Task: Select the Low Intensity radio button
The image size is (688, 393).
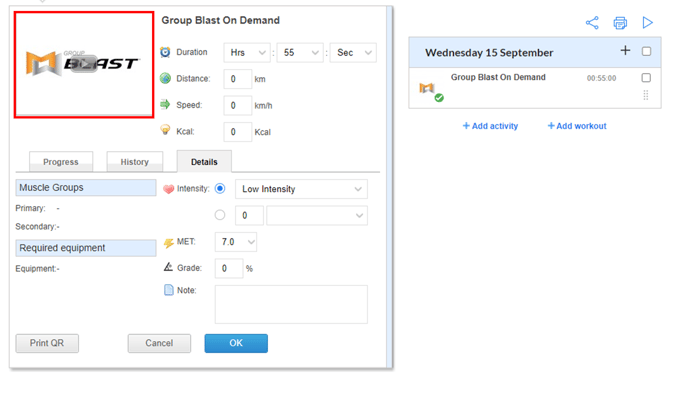Action: (x=220, y=189)
